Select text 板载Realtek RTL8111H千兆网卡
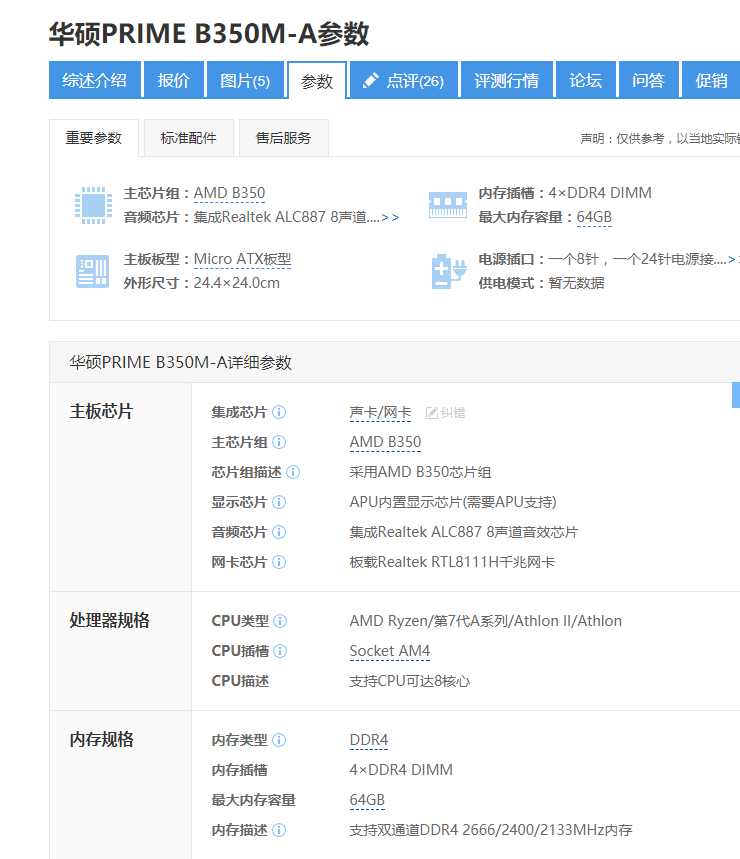This screenshot has width=740, height=859. (x=452, y=562)
